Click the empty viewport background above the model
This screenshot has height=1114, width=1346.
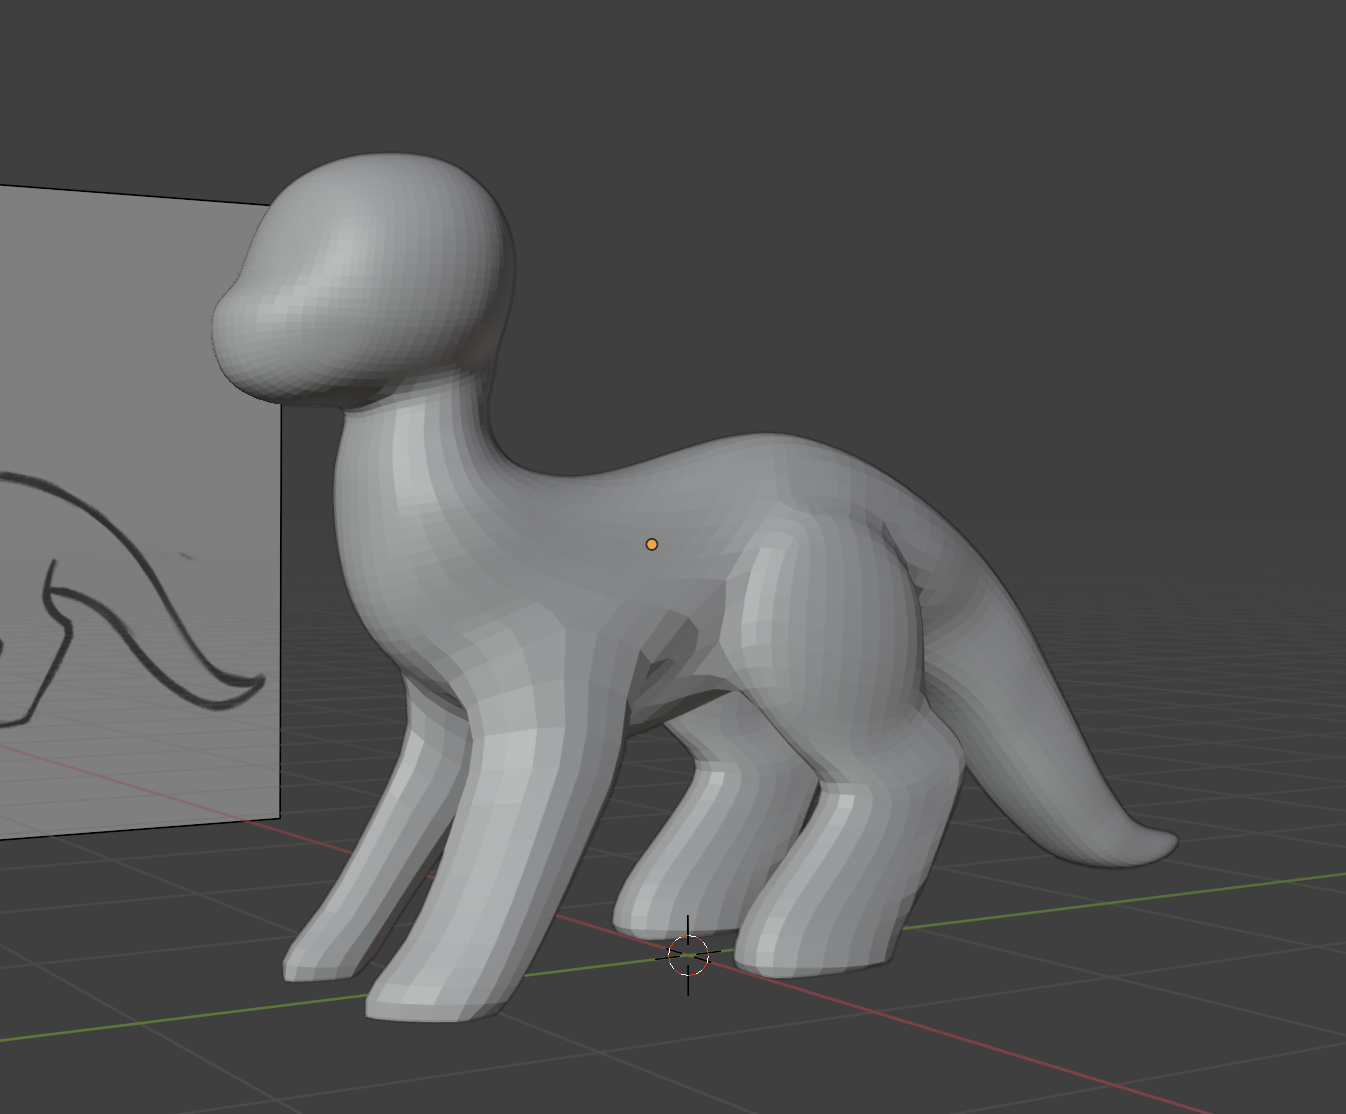click(900, 150)
